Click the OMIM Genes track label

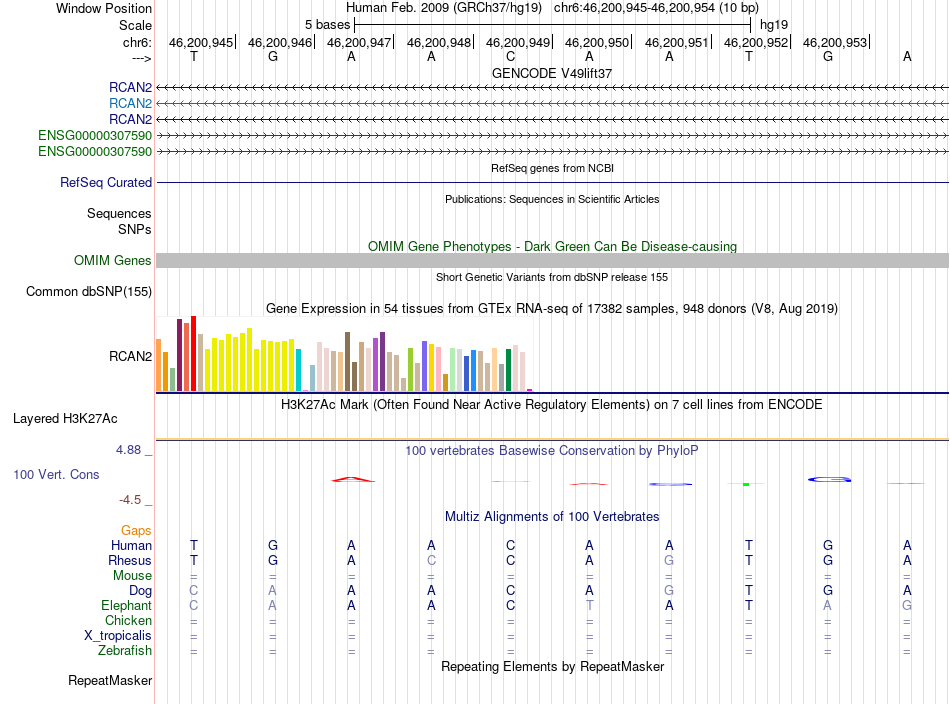tap(113, 261)
